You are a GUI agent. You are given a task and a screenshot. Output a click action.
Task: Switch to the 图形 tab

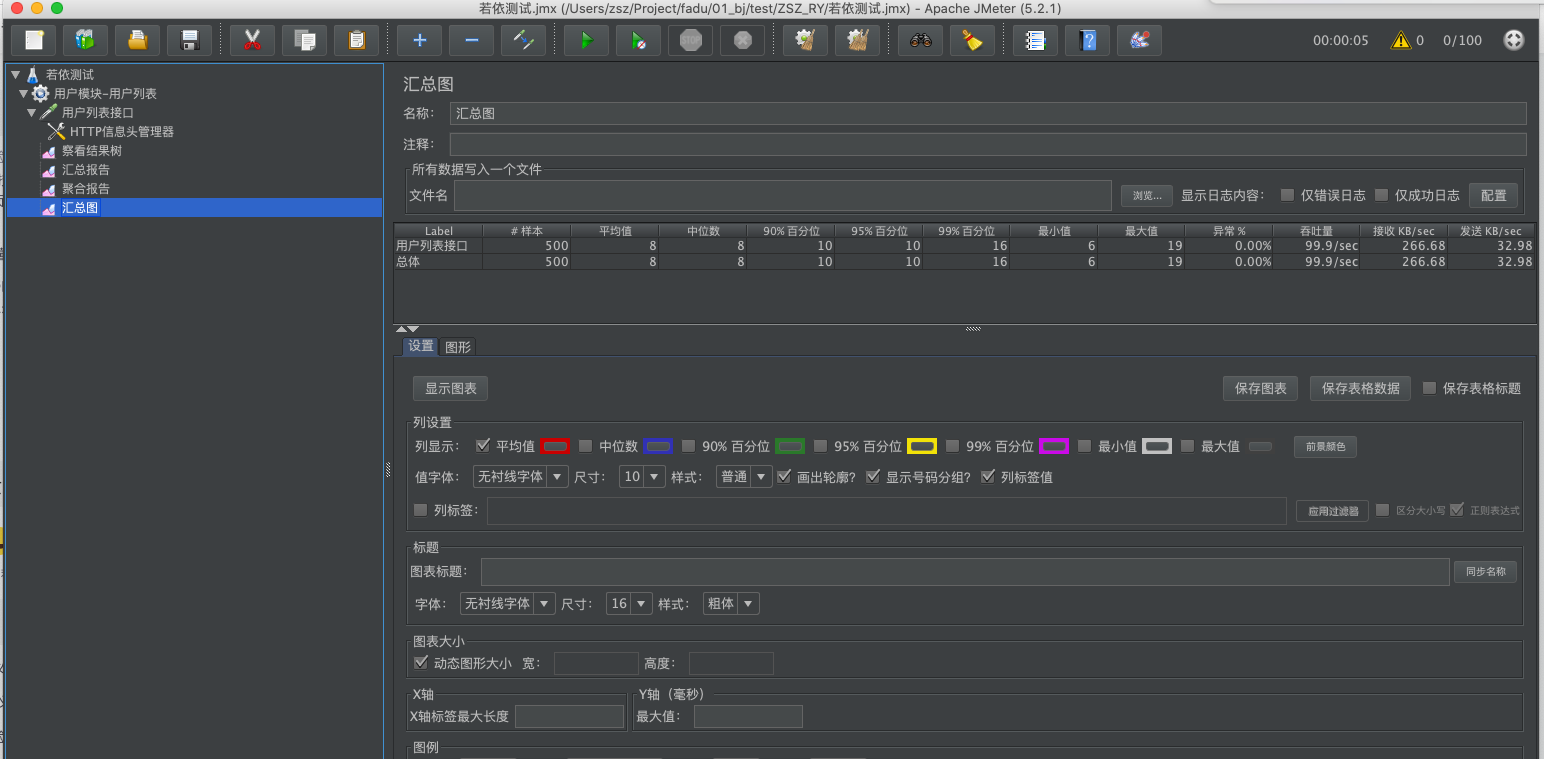[458, 347]
